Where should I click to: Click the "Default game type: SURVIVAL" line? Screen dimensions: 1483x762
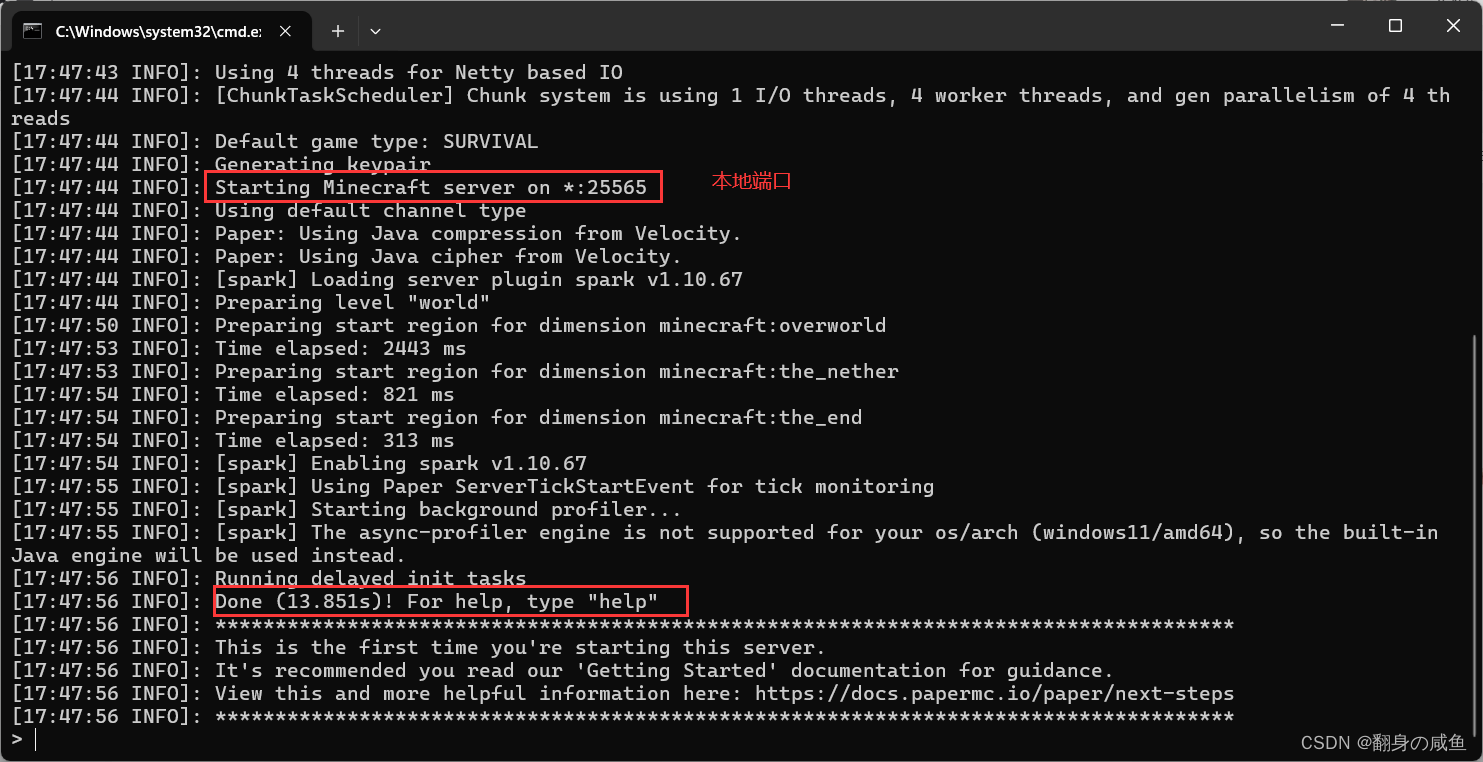[376, 142]
